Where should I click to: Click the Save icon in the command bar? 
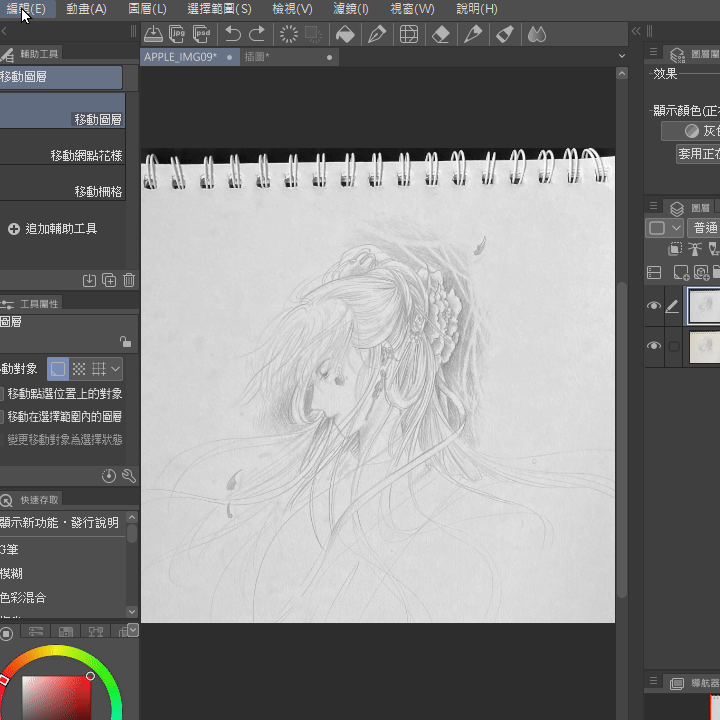153,34
